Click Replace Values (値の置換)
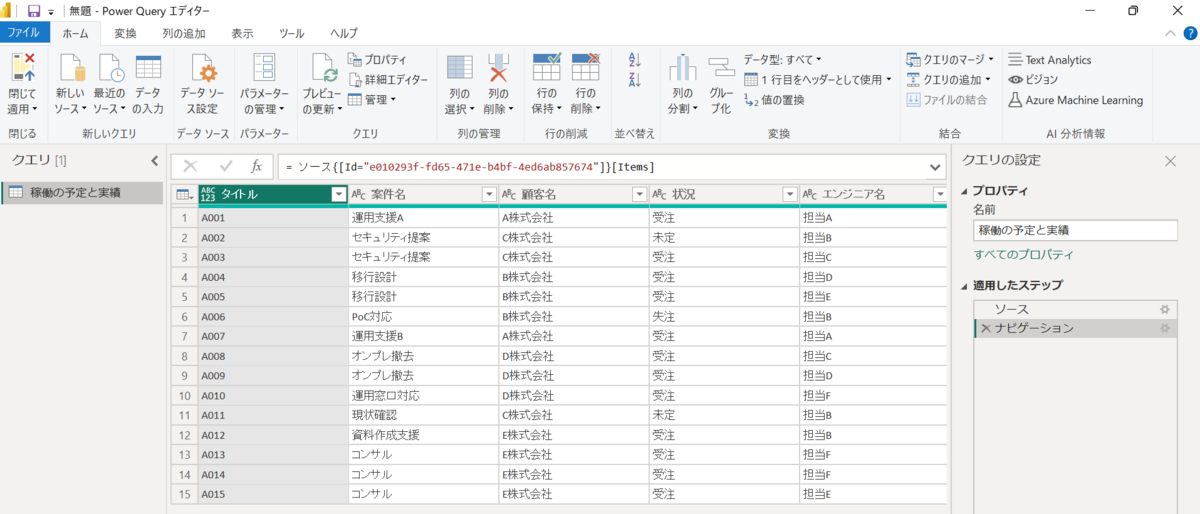This screenshot has width=1200, height=514. point(775,100)
